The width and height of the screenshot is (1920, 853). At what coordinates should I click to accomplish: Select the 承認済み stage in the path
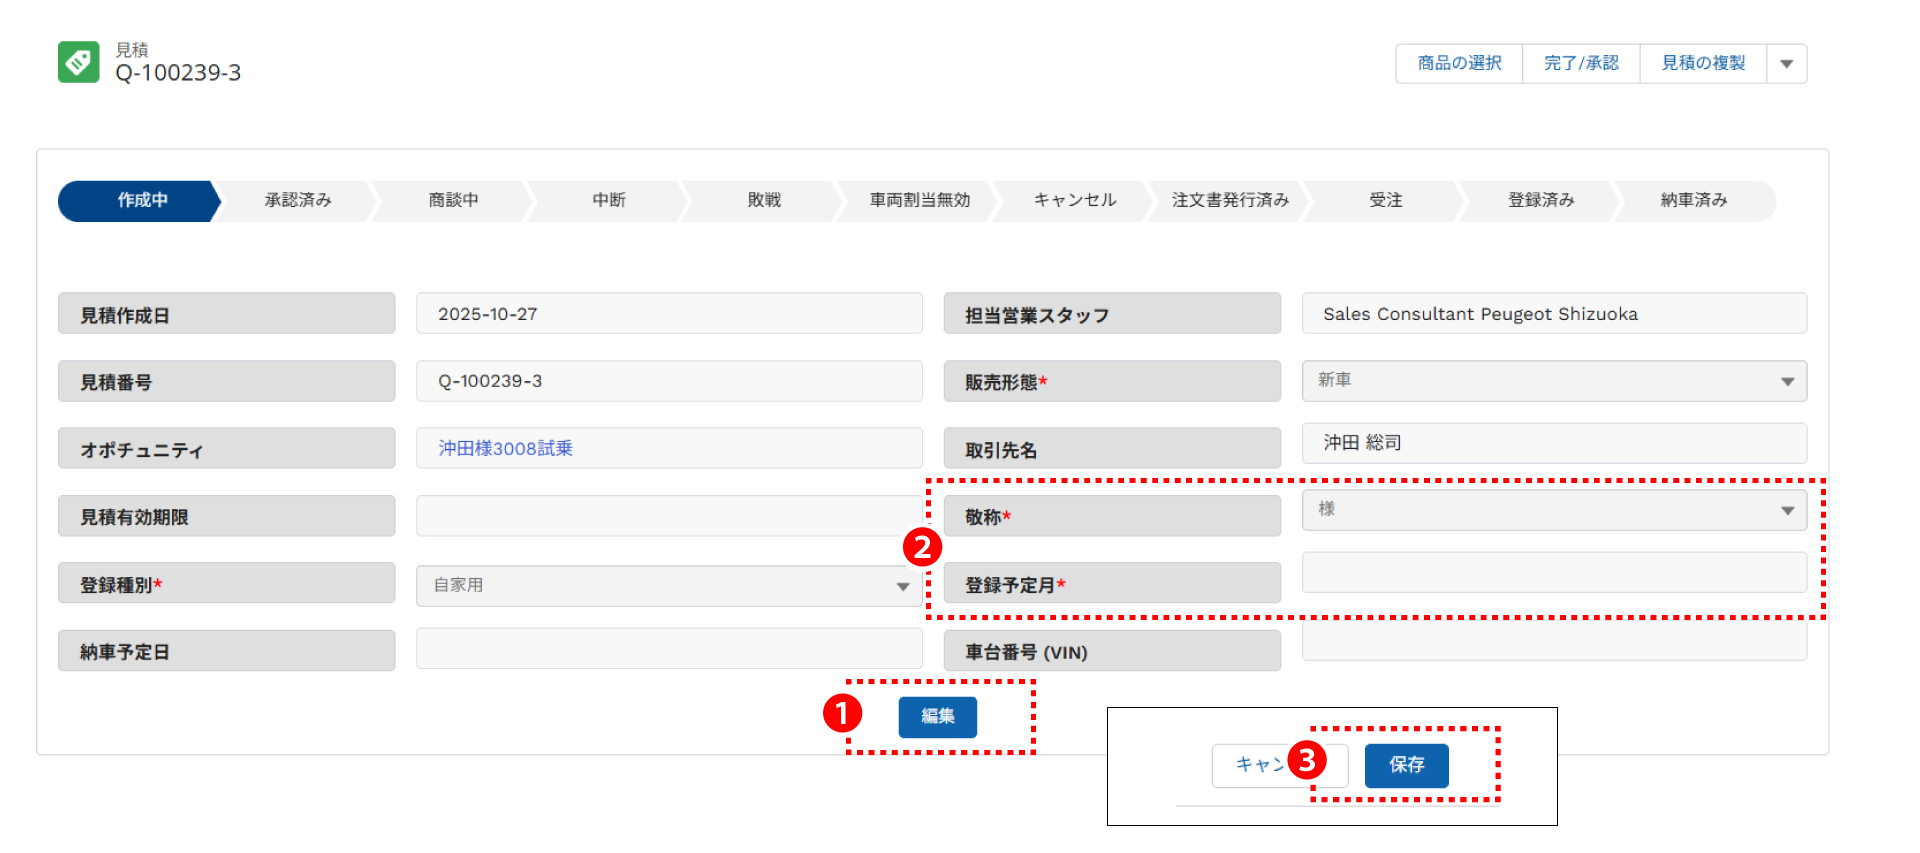click(297, 201)
